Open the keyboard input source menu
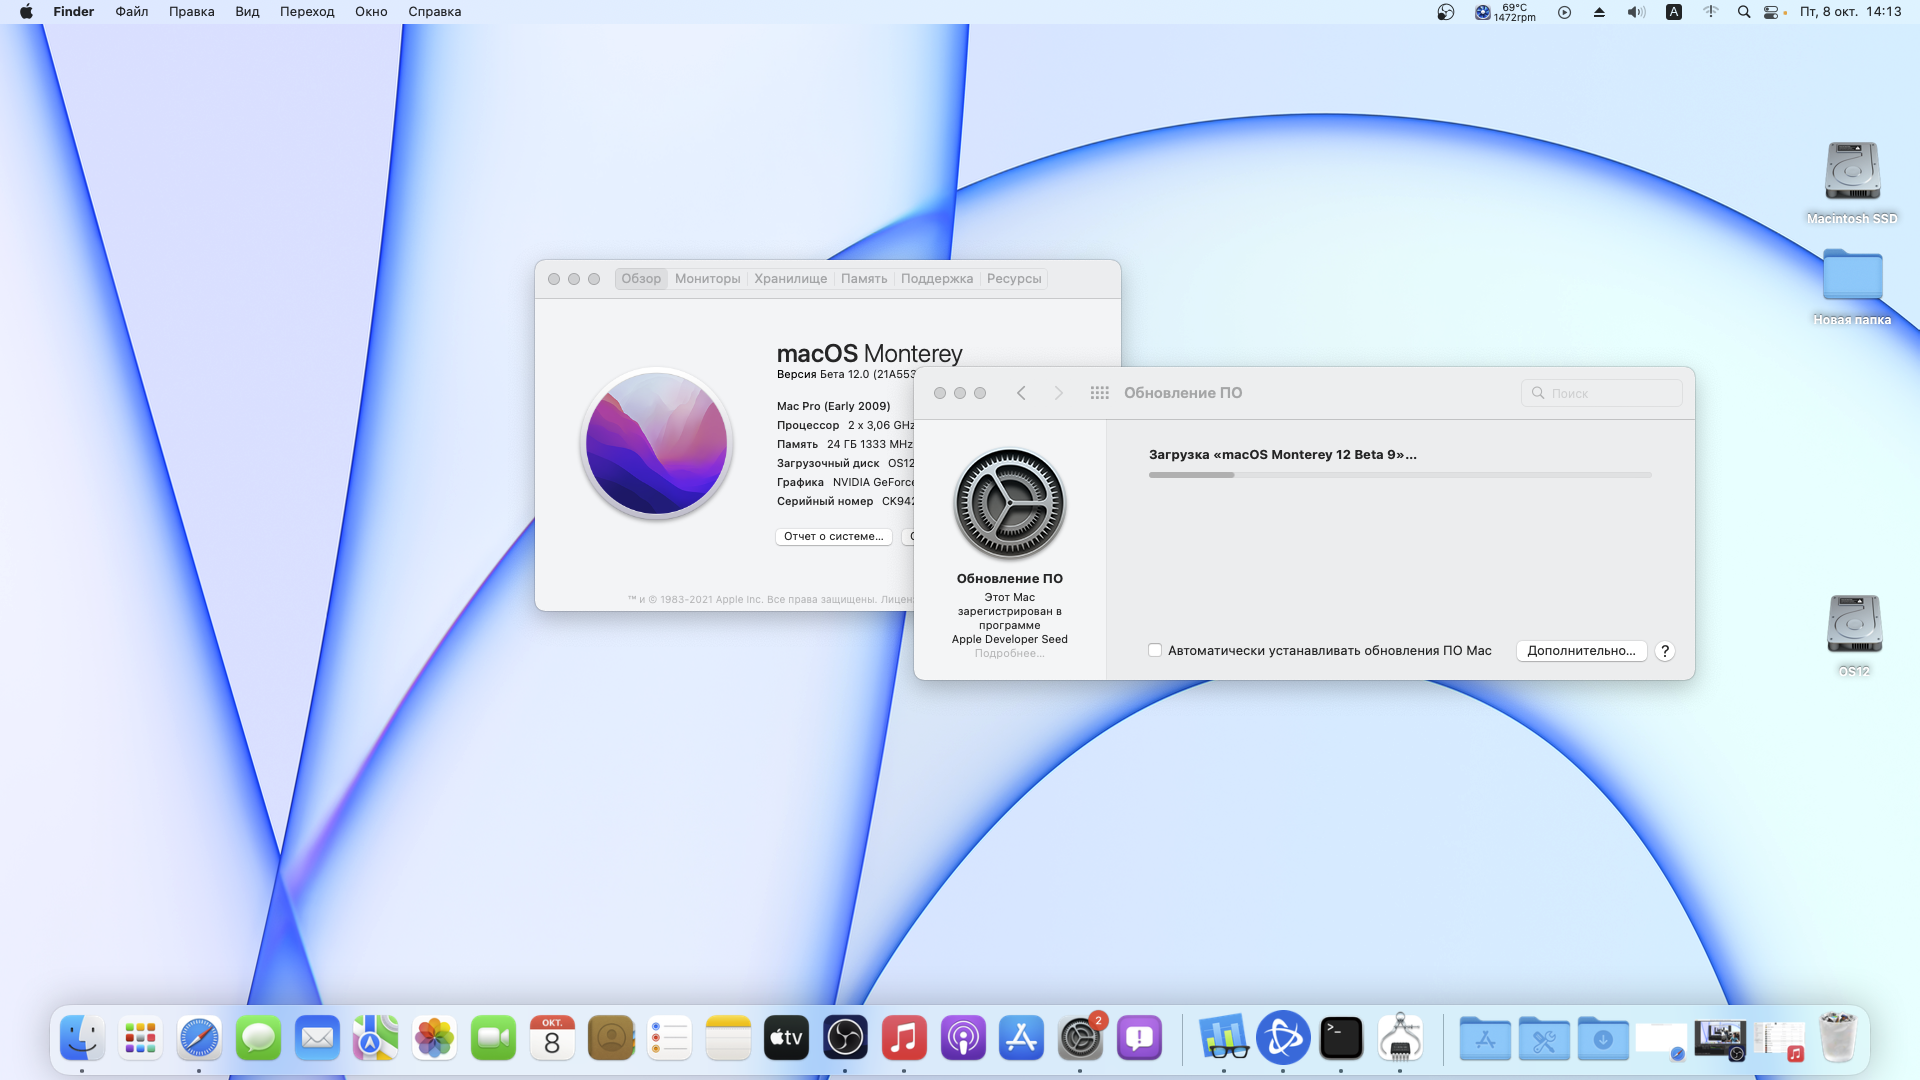The width and height of the screenshot is (1920, 1080). [1673, 12]
